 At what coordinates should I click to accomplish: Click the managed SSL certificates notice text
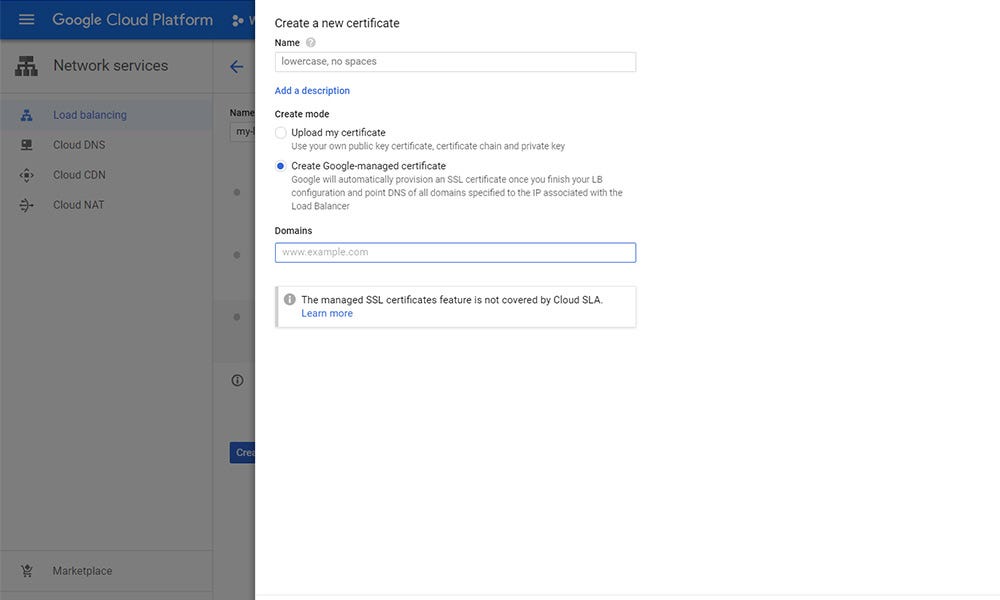point(452,300)
